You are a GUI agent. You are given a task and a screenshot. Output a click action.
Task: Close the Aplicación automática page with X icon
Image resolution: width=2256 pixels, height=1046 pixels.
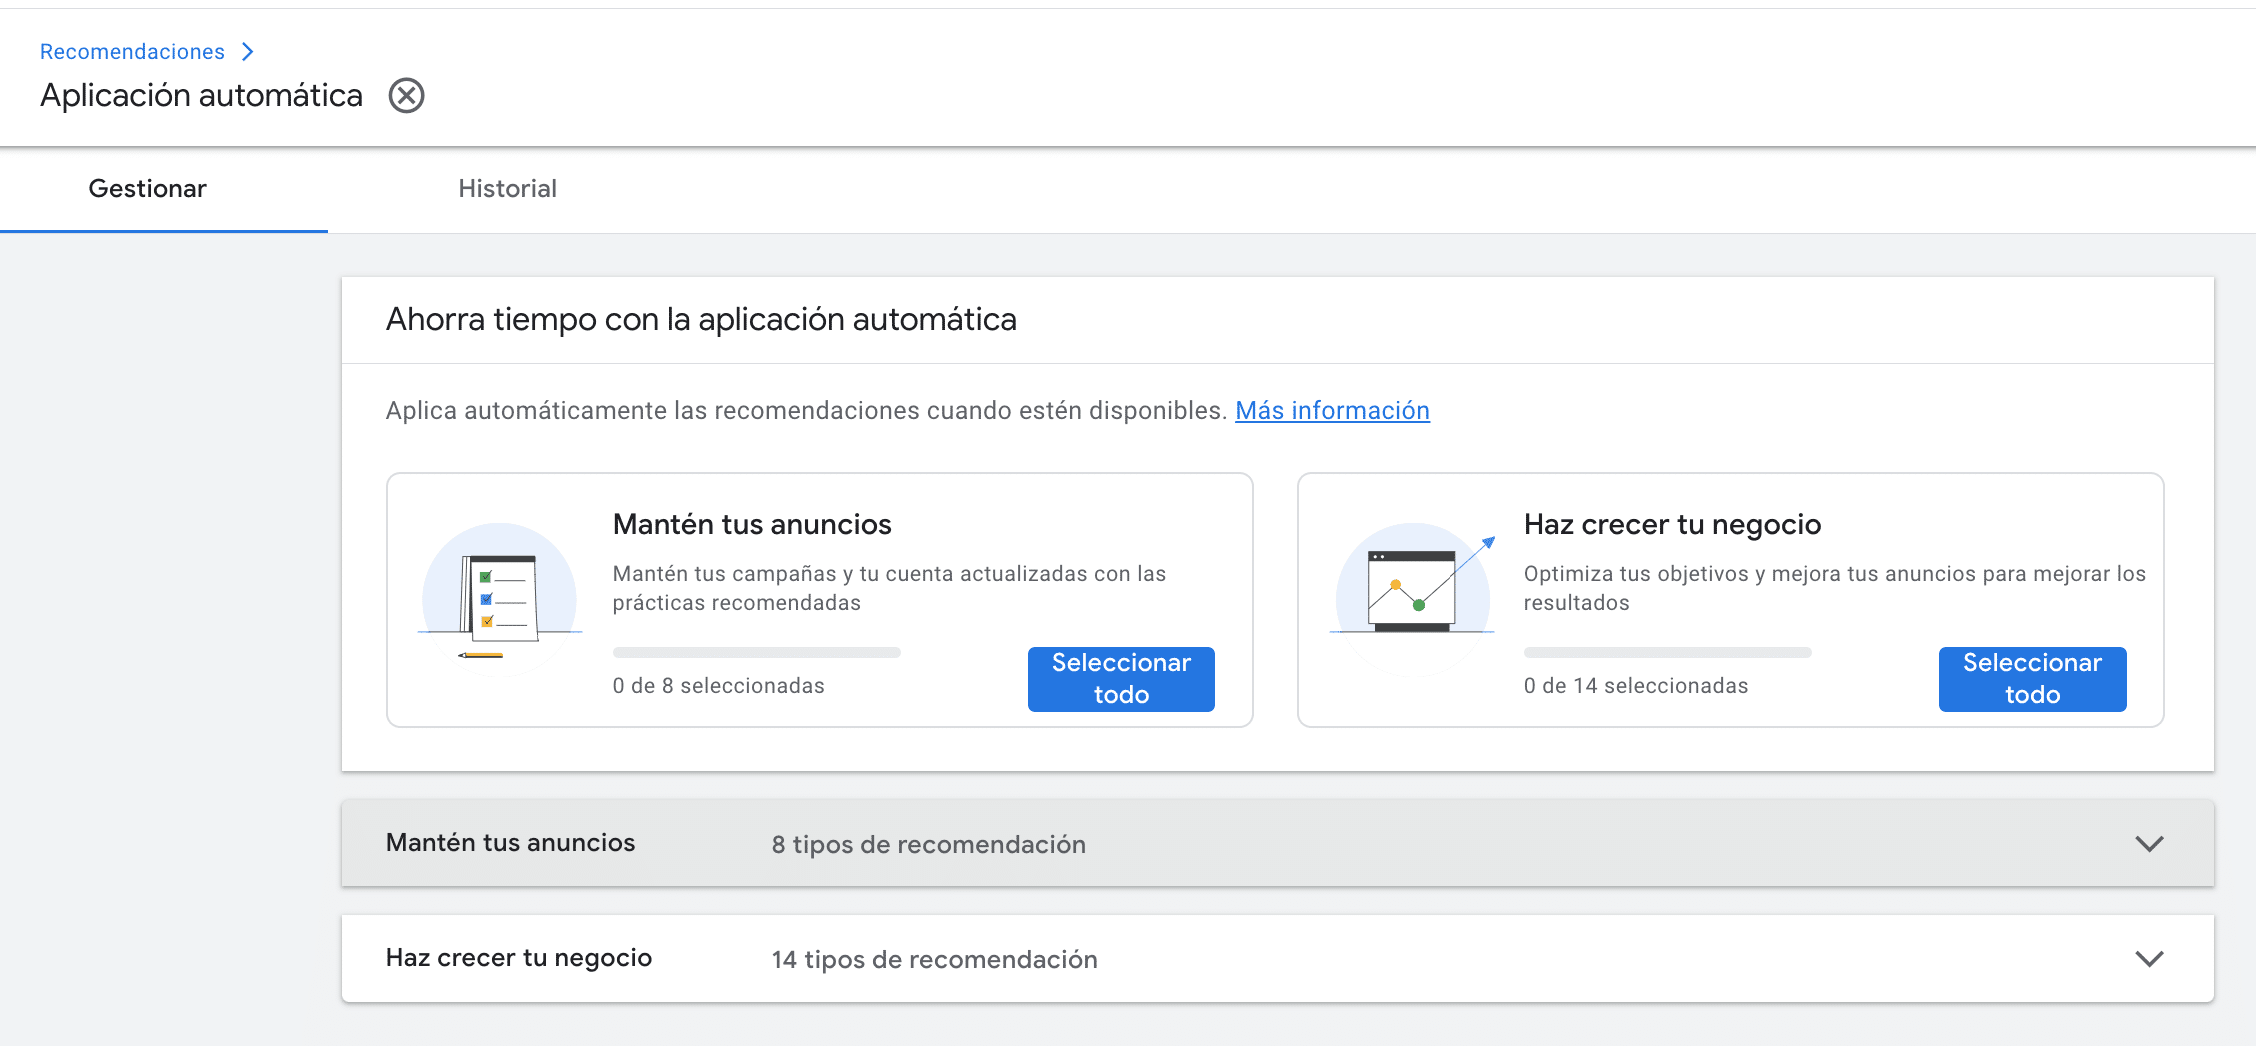click(x=406, y=96)
